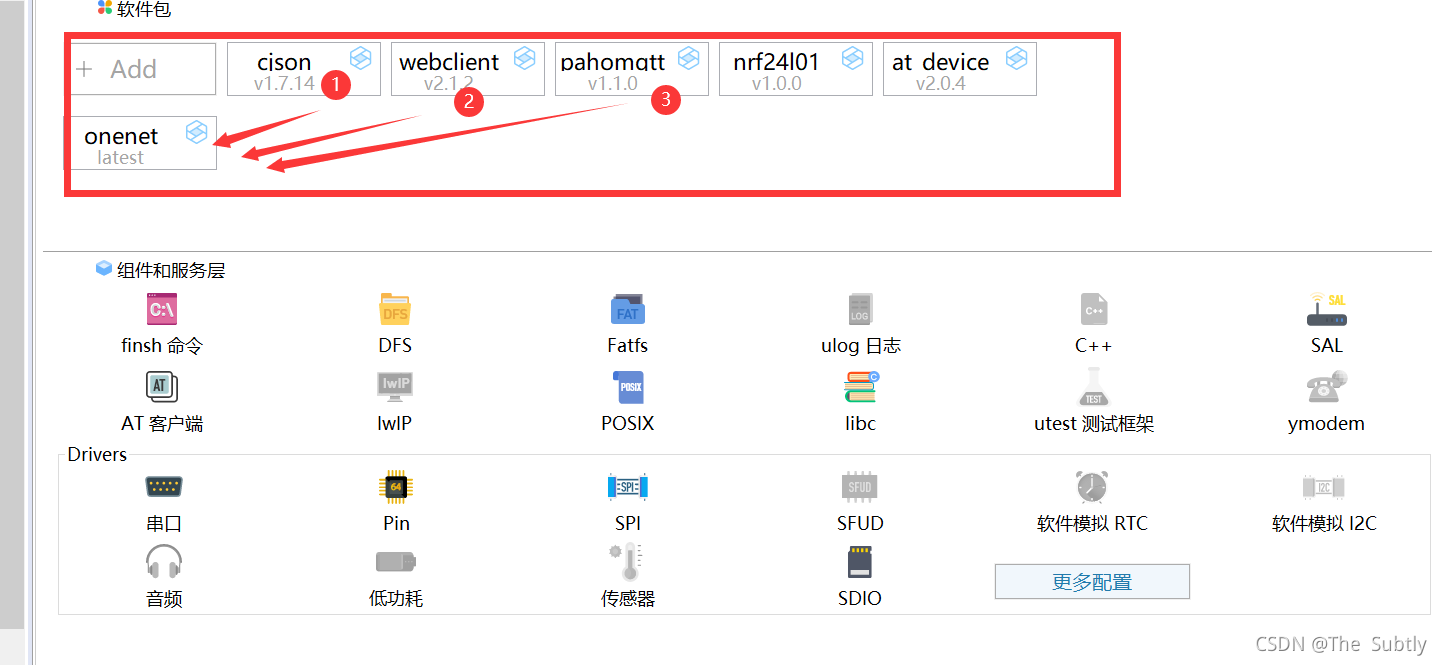Open the at_device package cube icon

click(1017, 58)
